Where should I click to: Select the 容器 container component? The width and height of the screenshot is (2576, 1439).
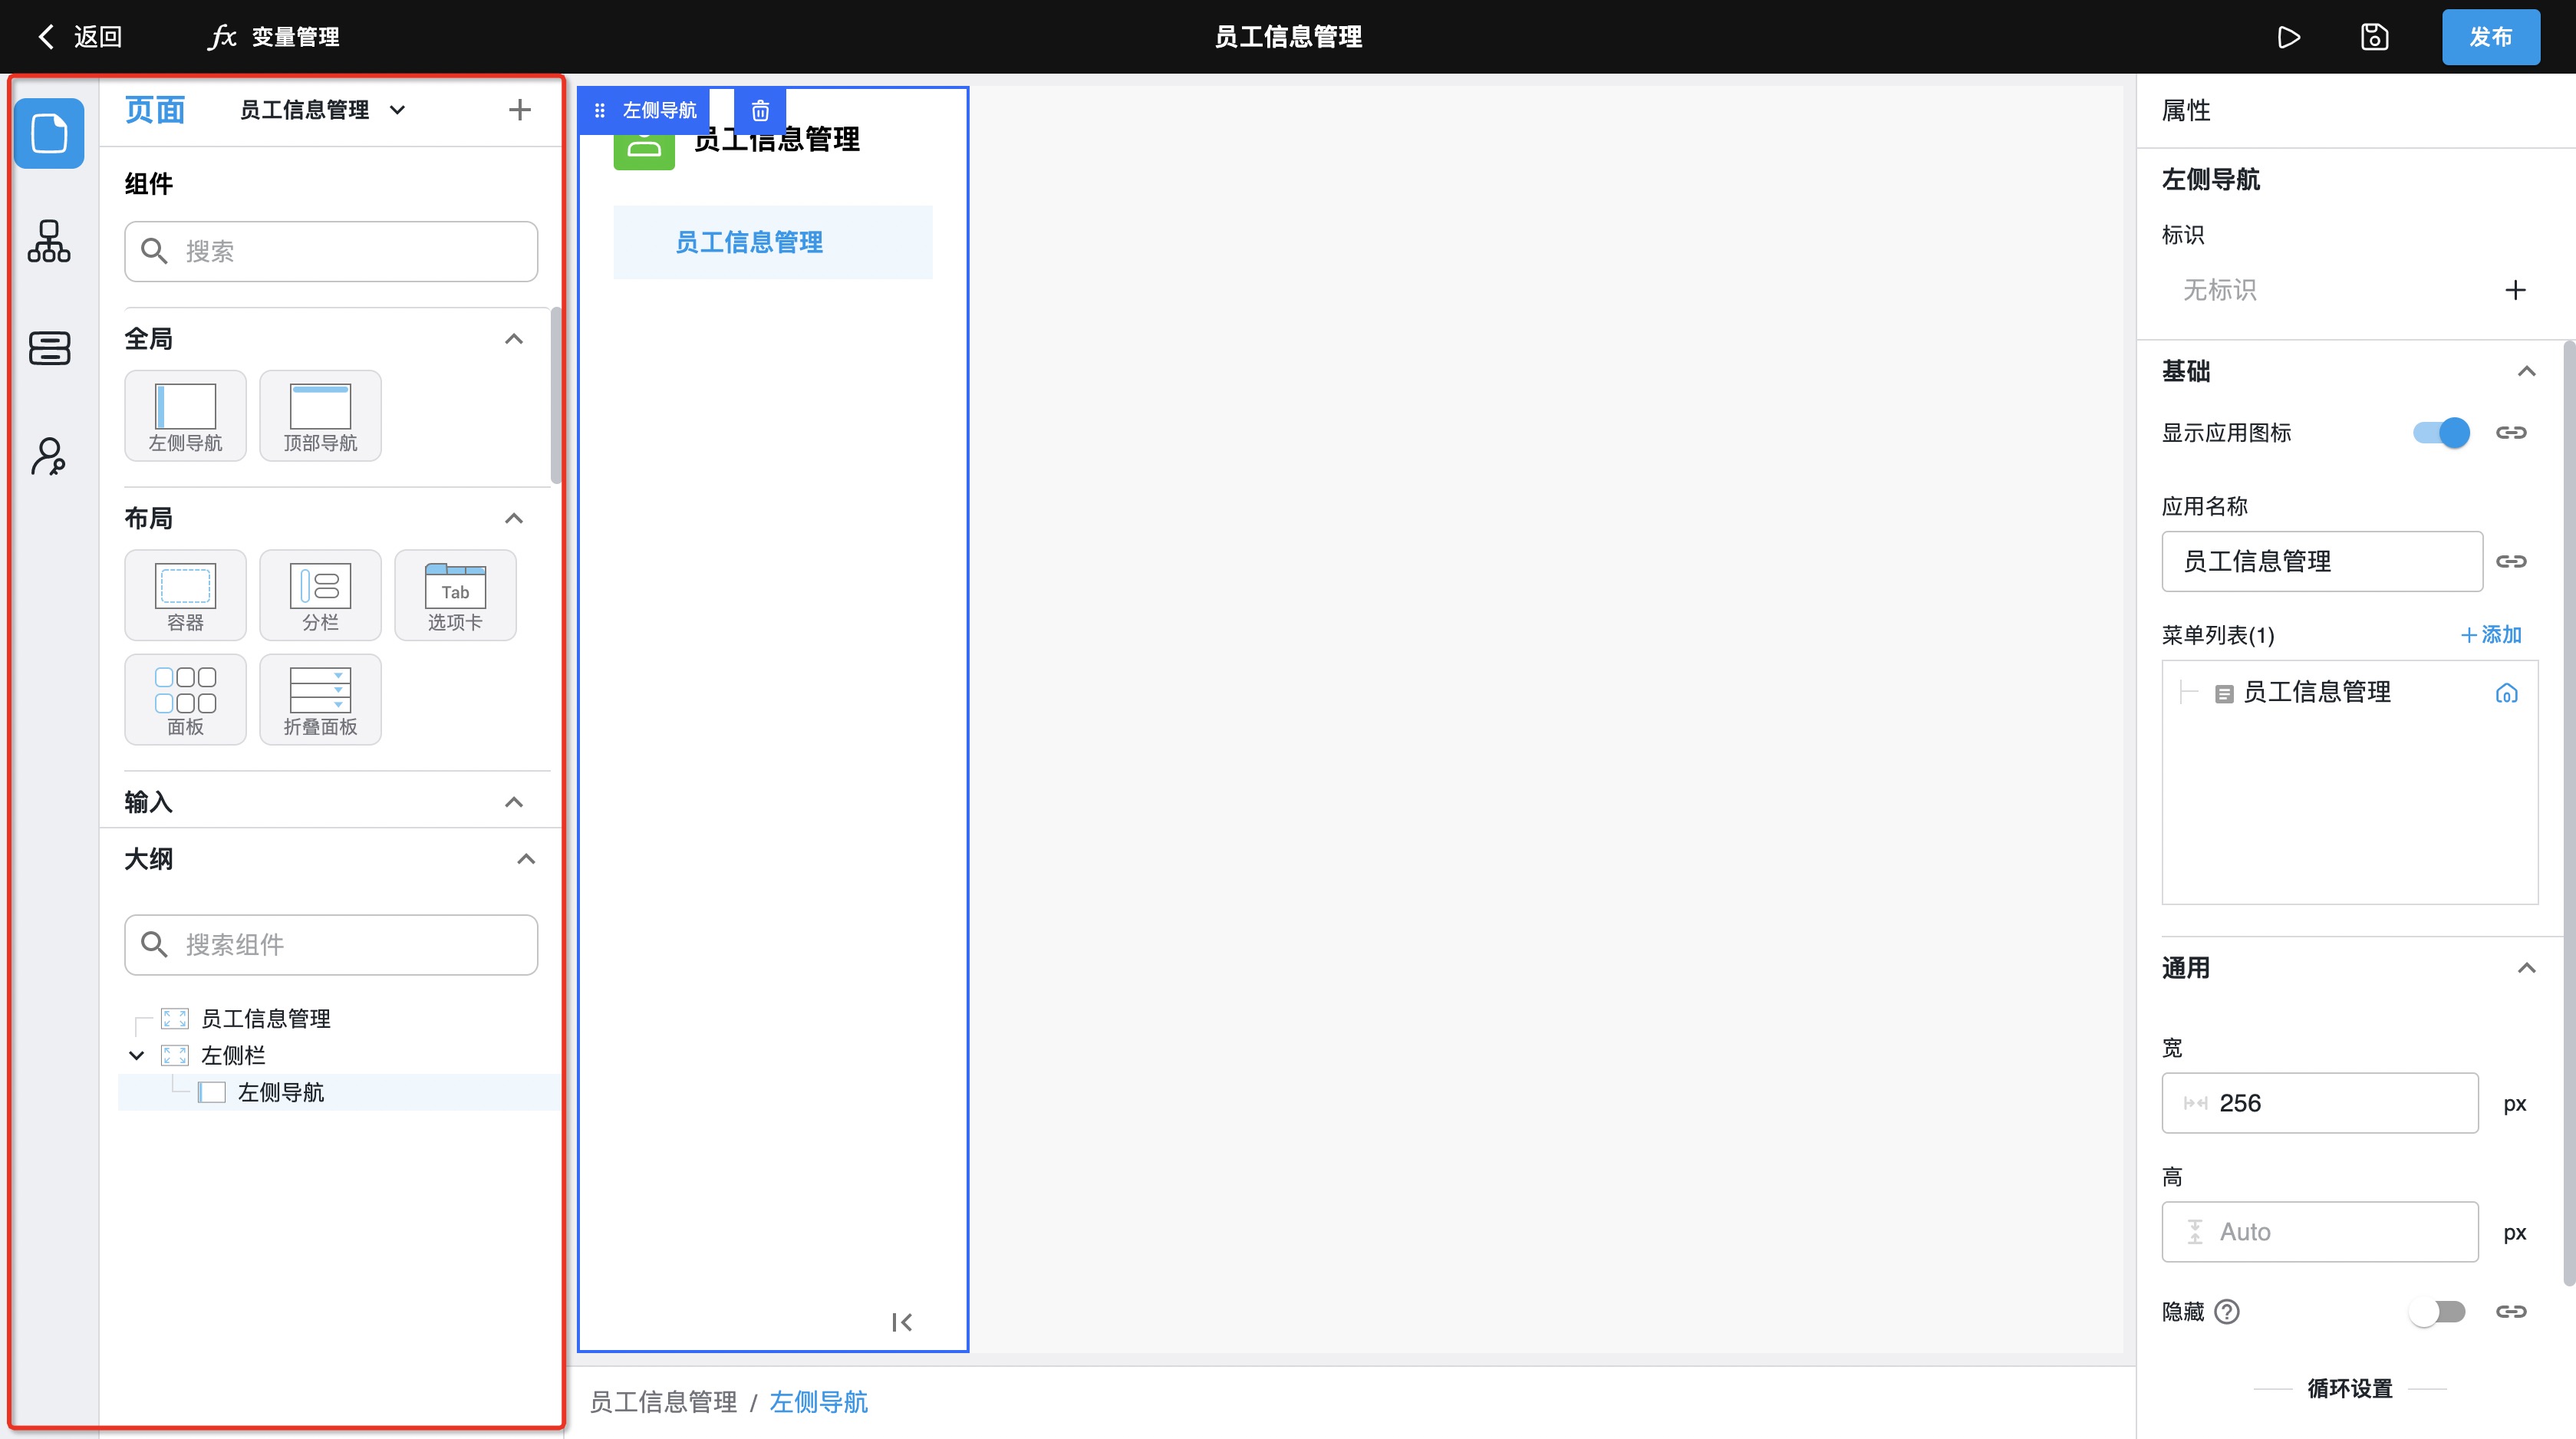[x=185, y=595]
